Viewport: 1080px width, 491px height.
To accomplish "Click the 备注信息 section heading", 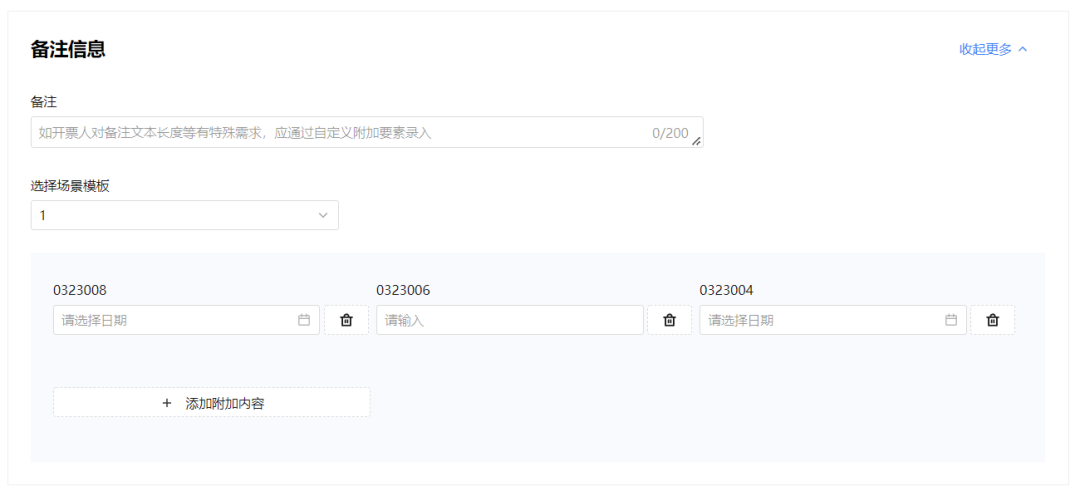I will pyautogui.click(x=68, y=49).
